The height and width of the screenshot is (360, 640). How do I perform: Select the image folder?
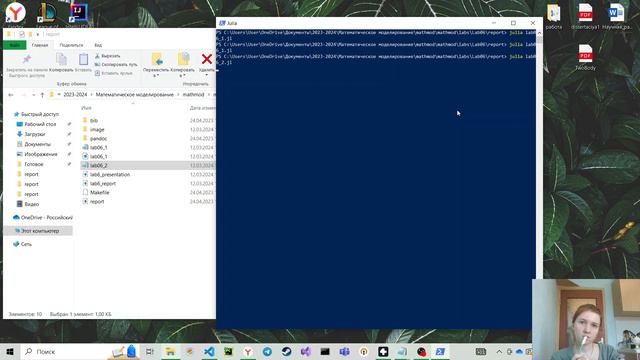click(x=97, y=129)
